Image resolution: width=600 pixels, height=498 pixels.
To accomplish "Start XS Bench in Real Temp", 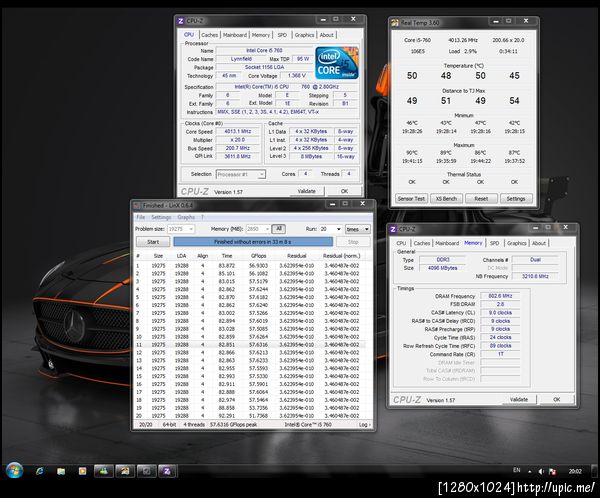I will pyautogui.click(x=446, y=199).
